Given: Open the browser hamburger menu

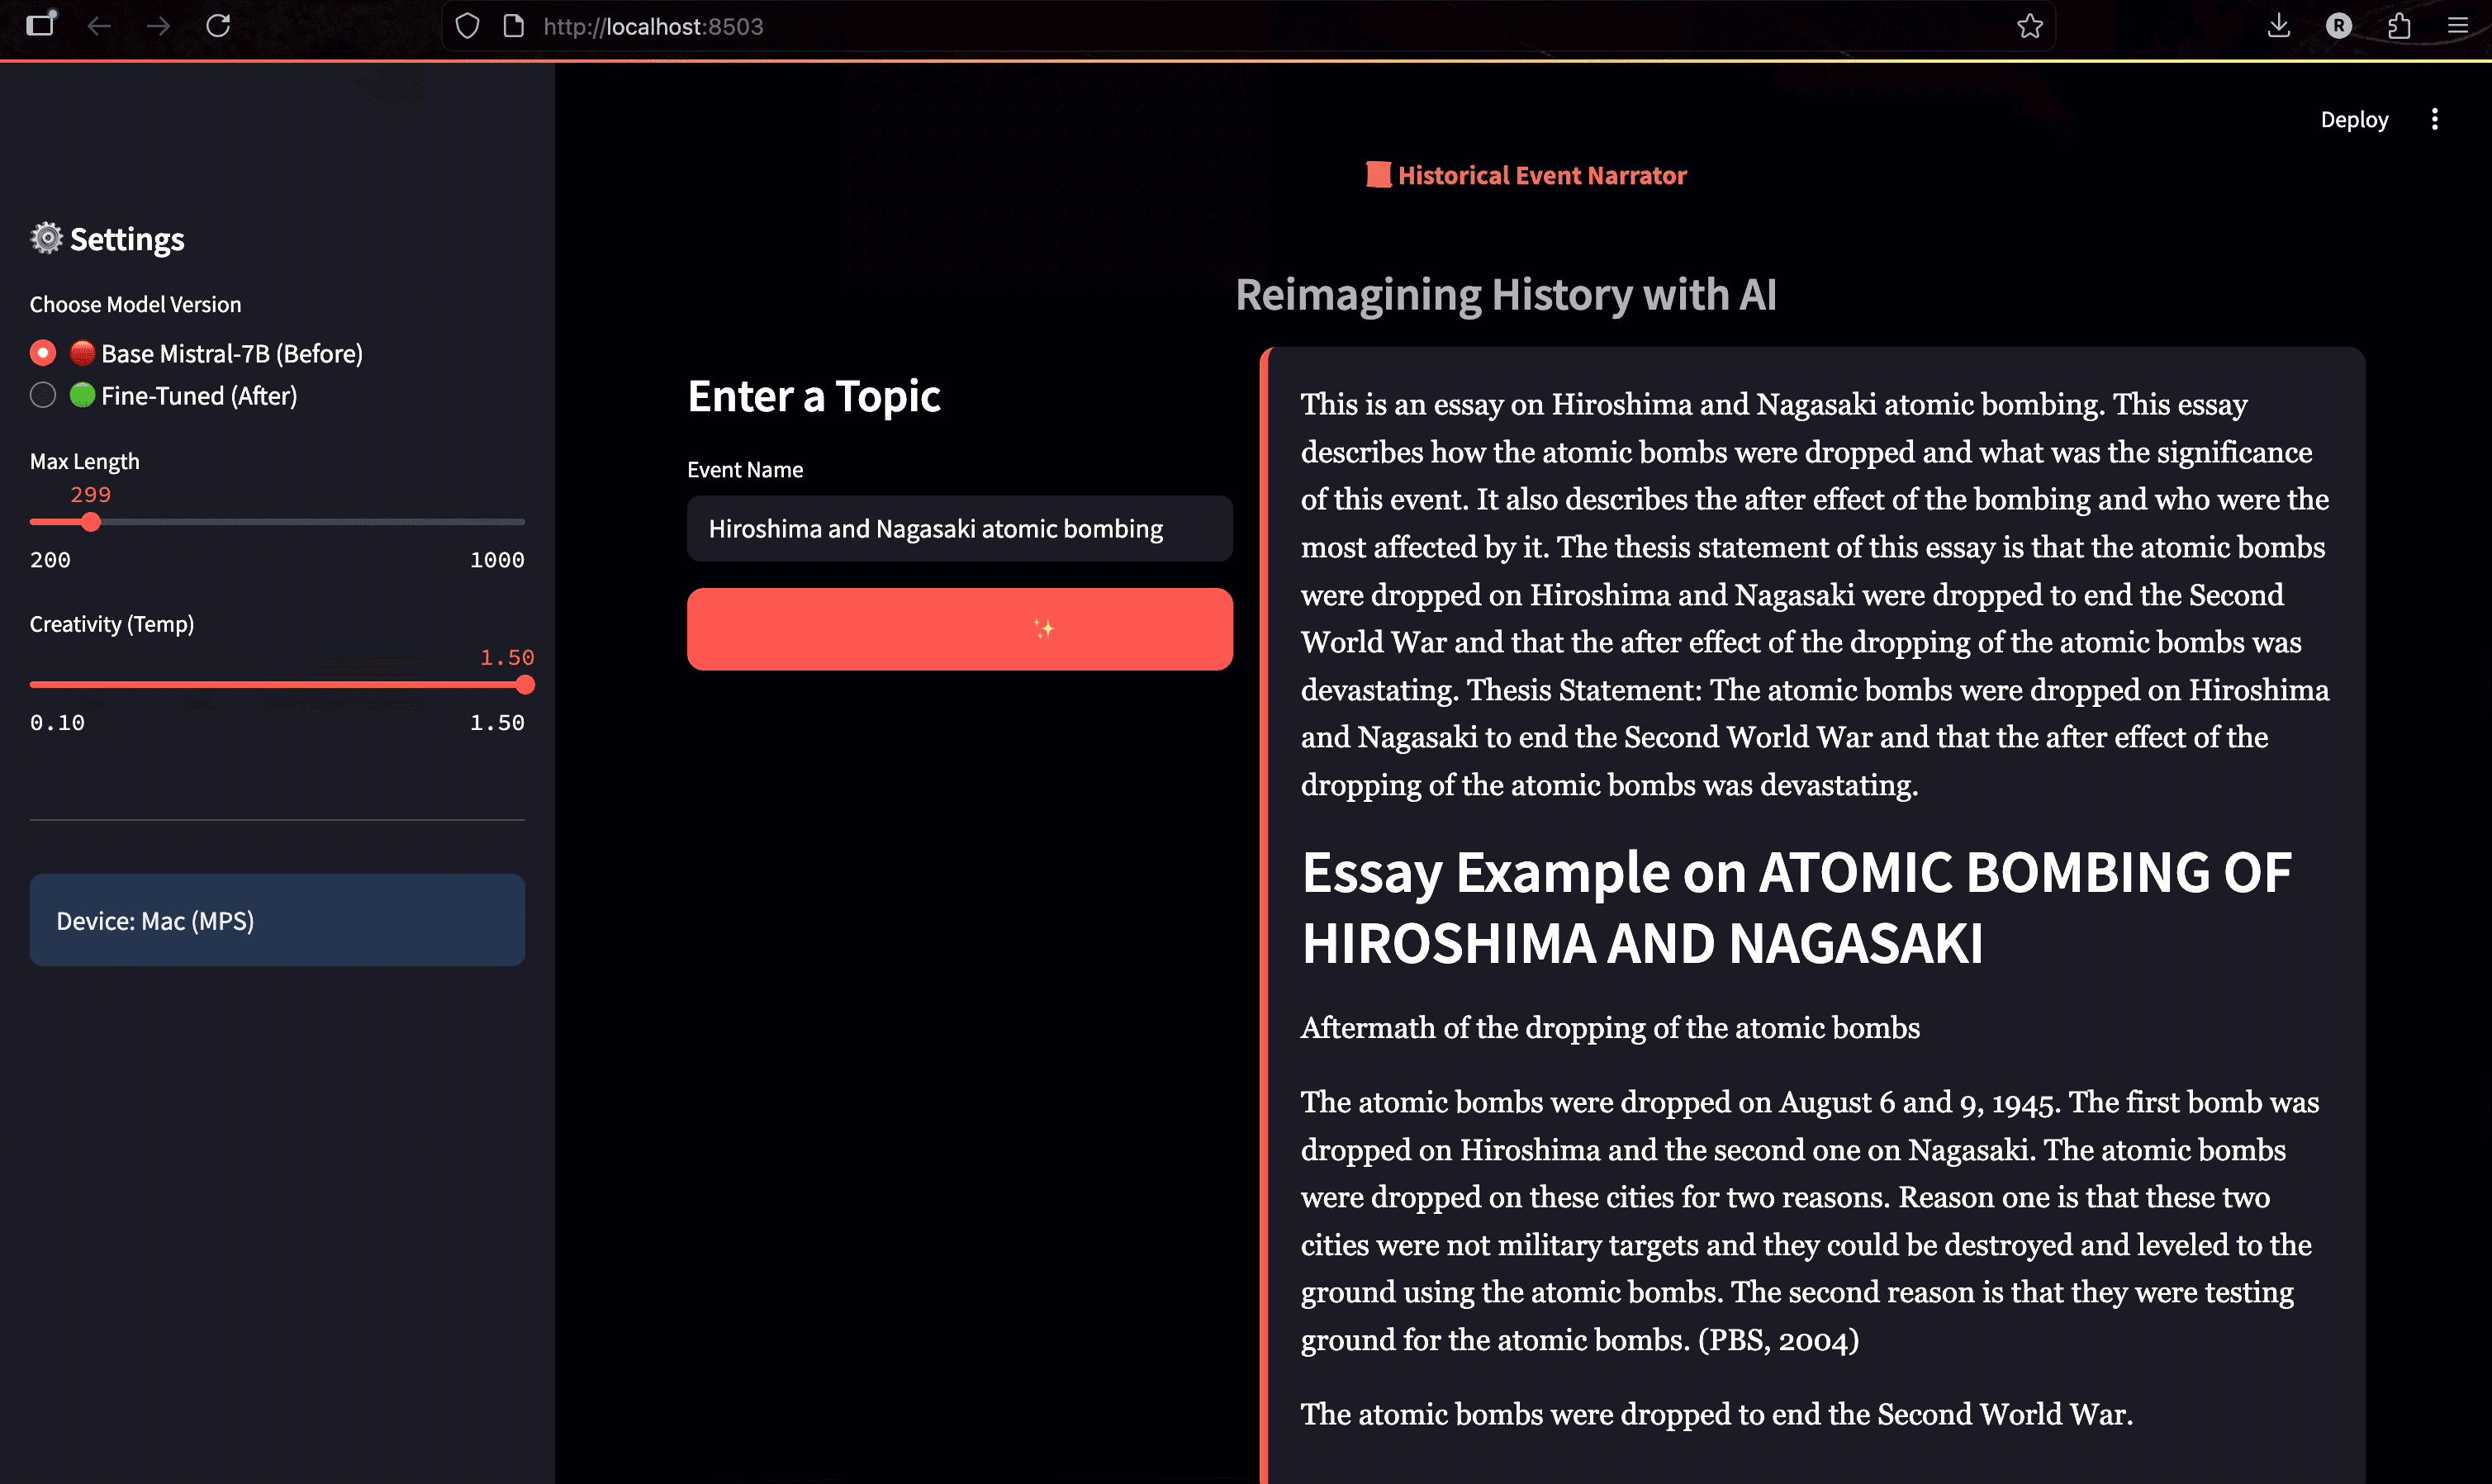Looking at the screenshot, I should pos(2458,26).
